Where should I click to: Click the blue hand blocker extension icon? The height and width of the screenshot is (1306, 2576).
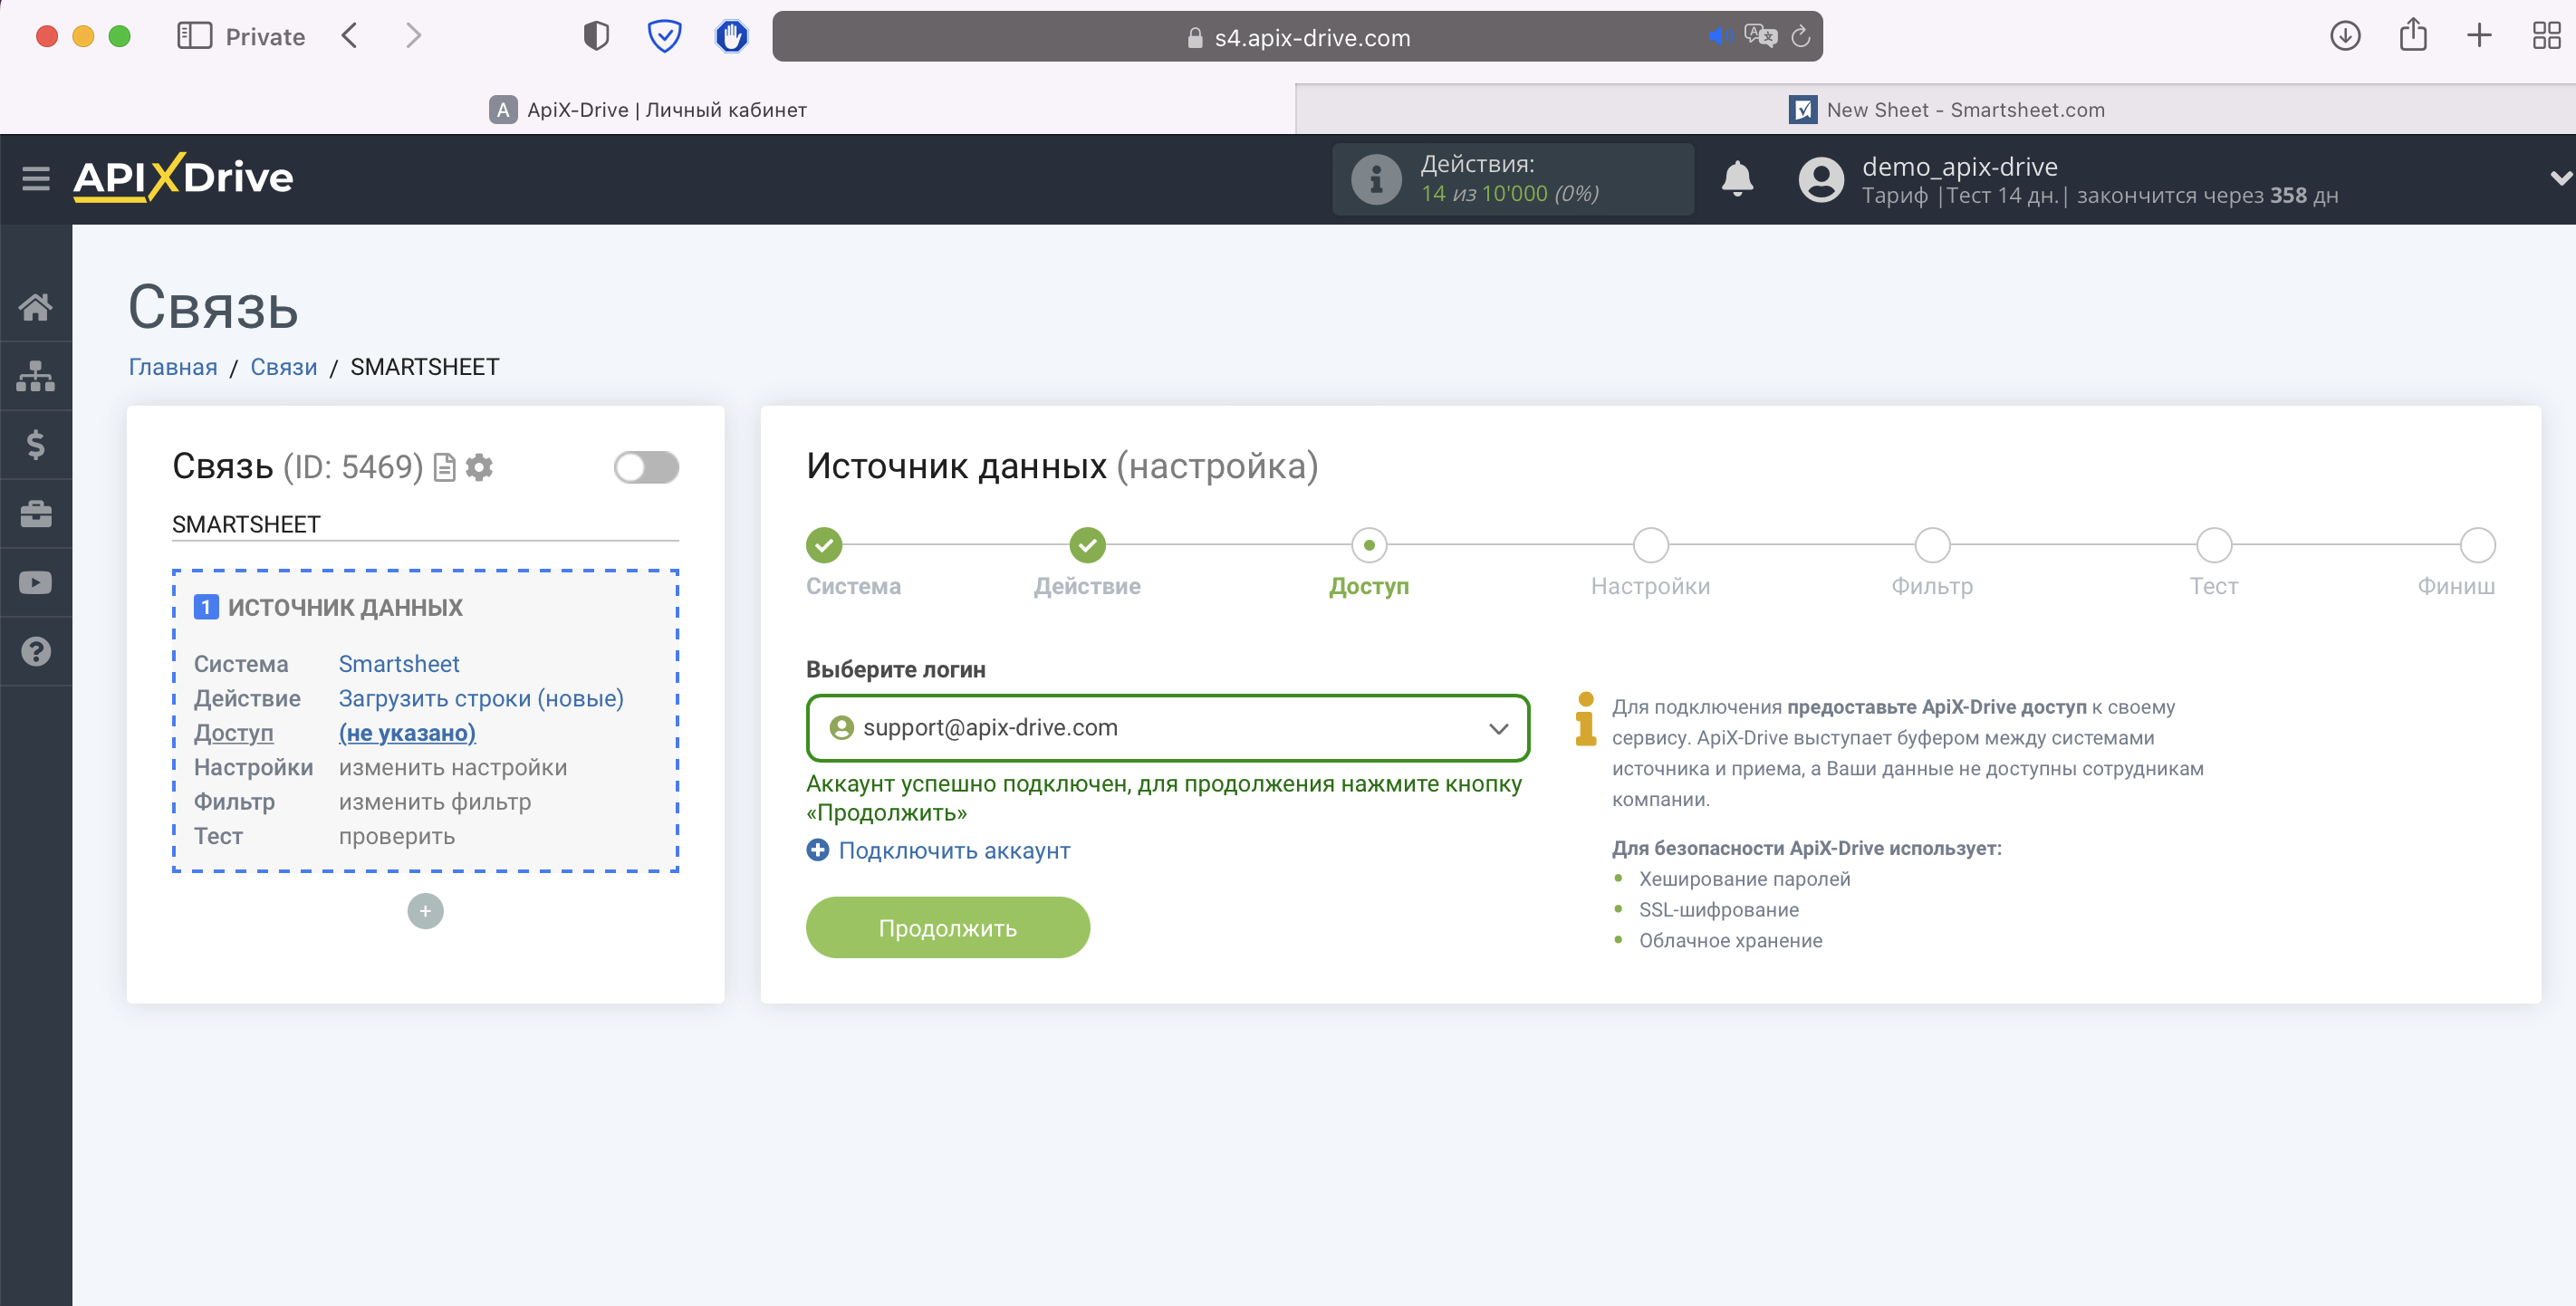coord(731,37)
